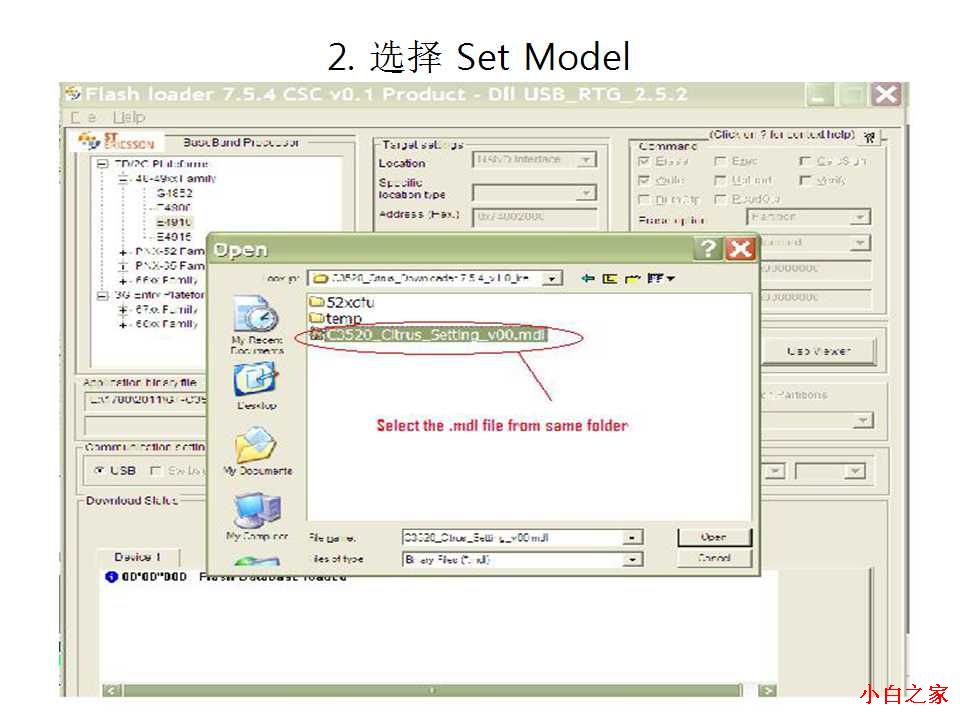Expand the 66xx Family tree node
Screen dimensions: 960x720
pos(123,280)
